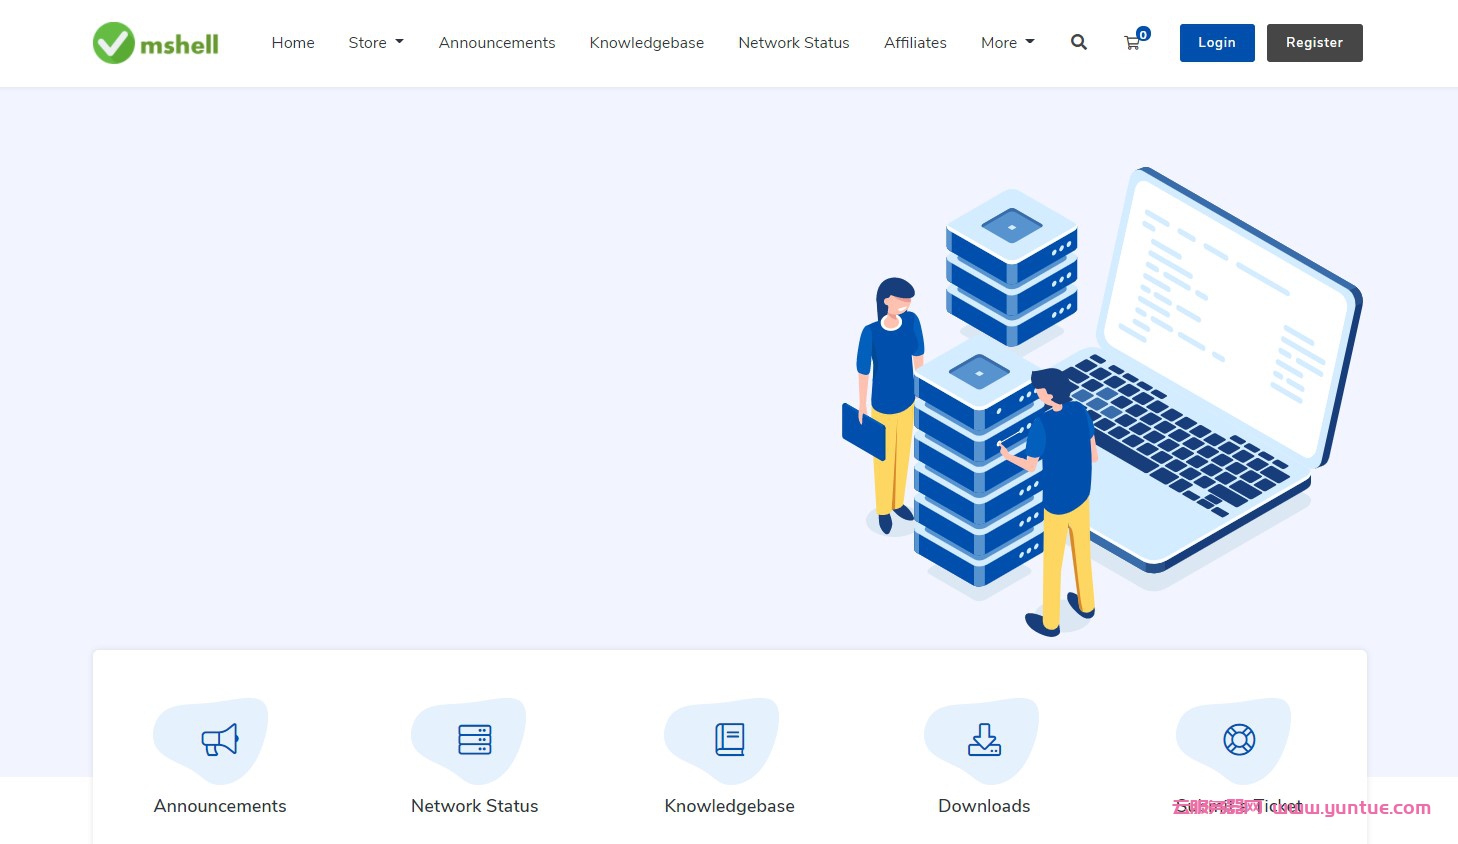Image resolution: width=1458 pixels, height=844 pixels.
Task: Click the Network Status server icon
Action: 474,740
